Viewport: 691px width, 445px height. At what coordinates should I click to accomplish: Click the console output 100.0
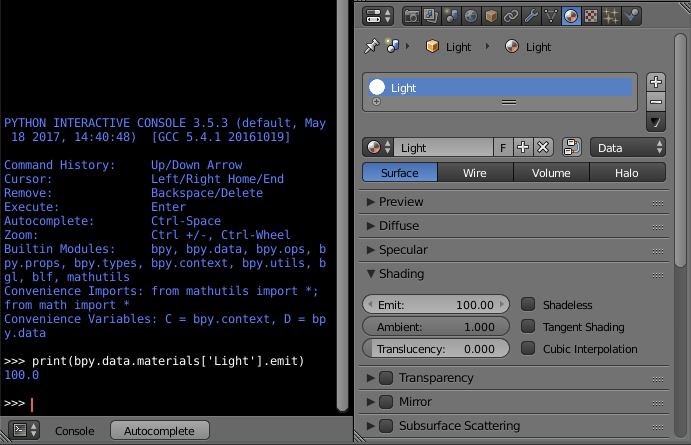[x=22, y=375]
